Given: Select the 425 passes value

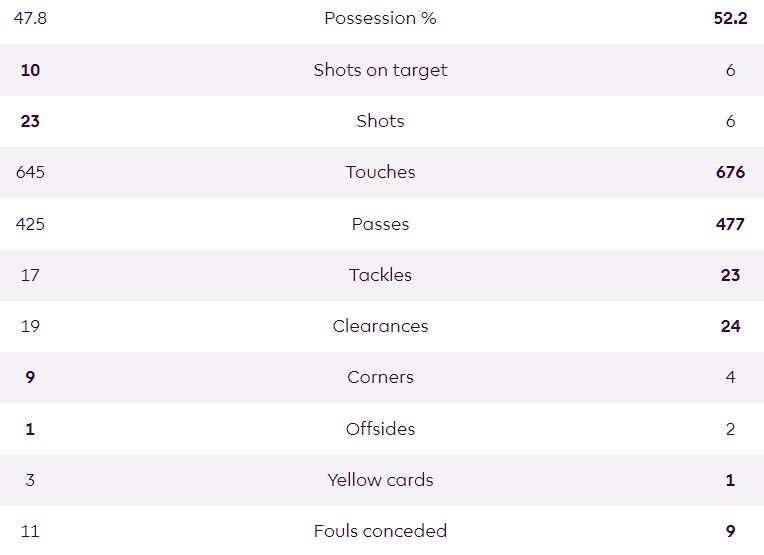Looking at the screenshot, I should point(30,224).
